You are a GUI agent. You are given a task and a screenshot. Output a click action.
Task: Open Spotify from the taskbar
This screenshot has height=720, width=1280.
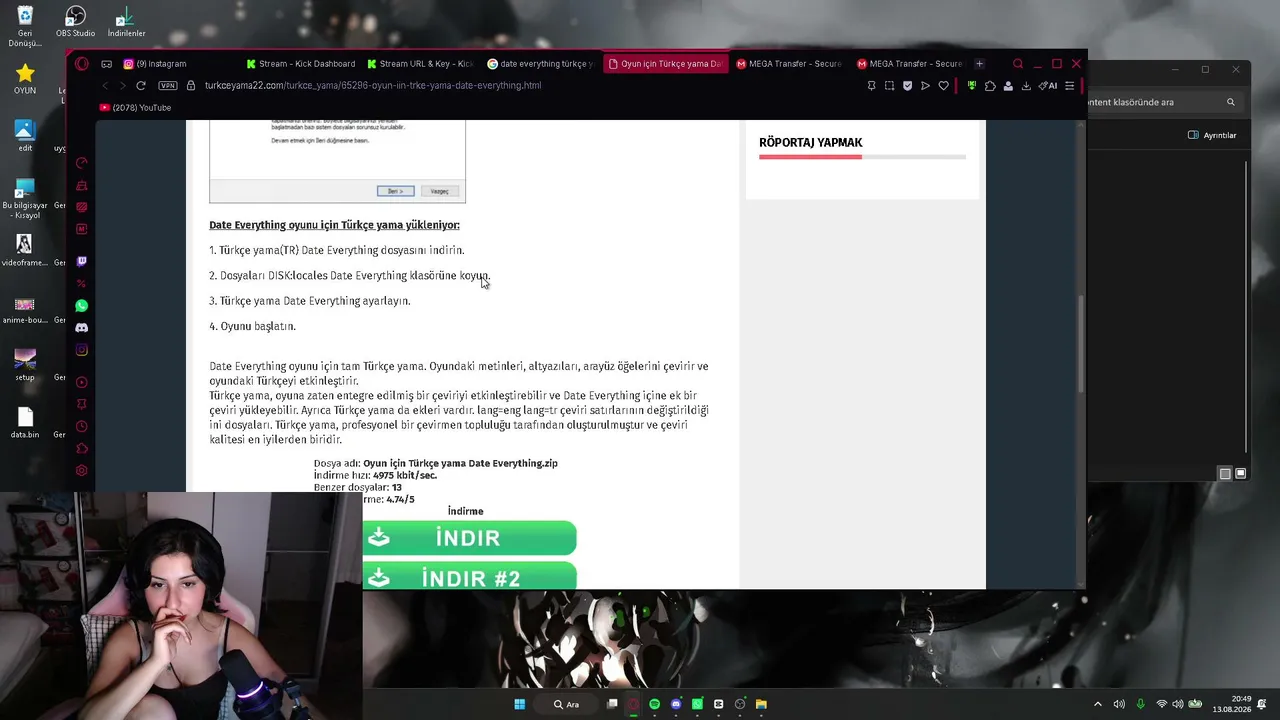(654, 704)
